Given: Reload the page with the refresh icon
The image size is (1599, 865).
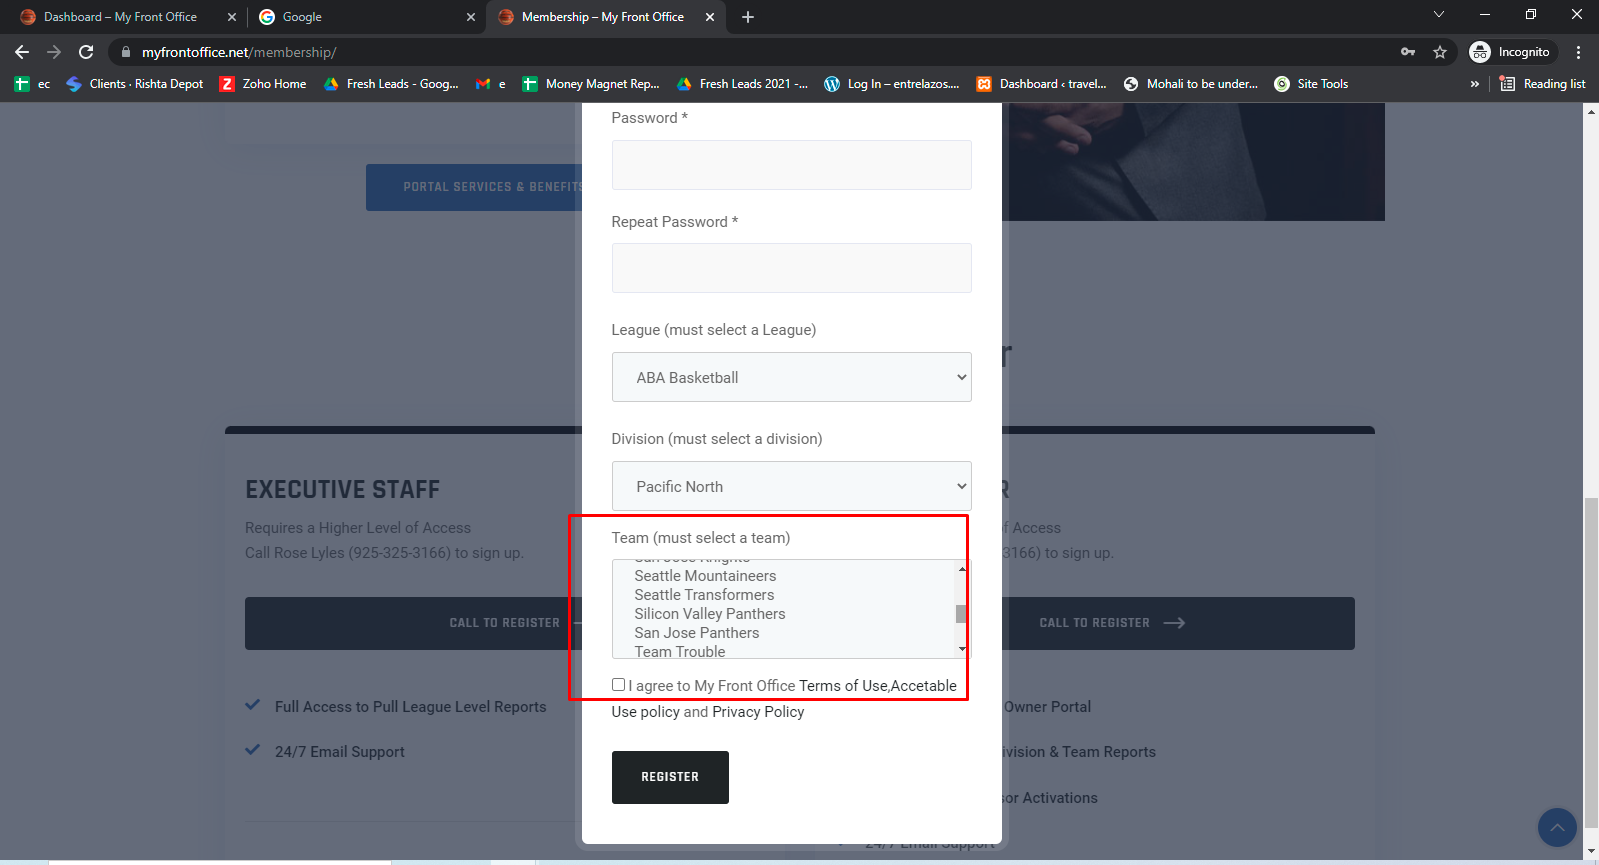Looking at the screenshot, I should [x=86, y=52].
